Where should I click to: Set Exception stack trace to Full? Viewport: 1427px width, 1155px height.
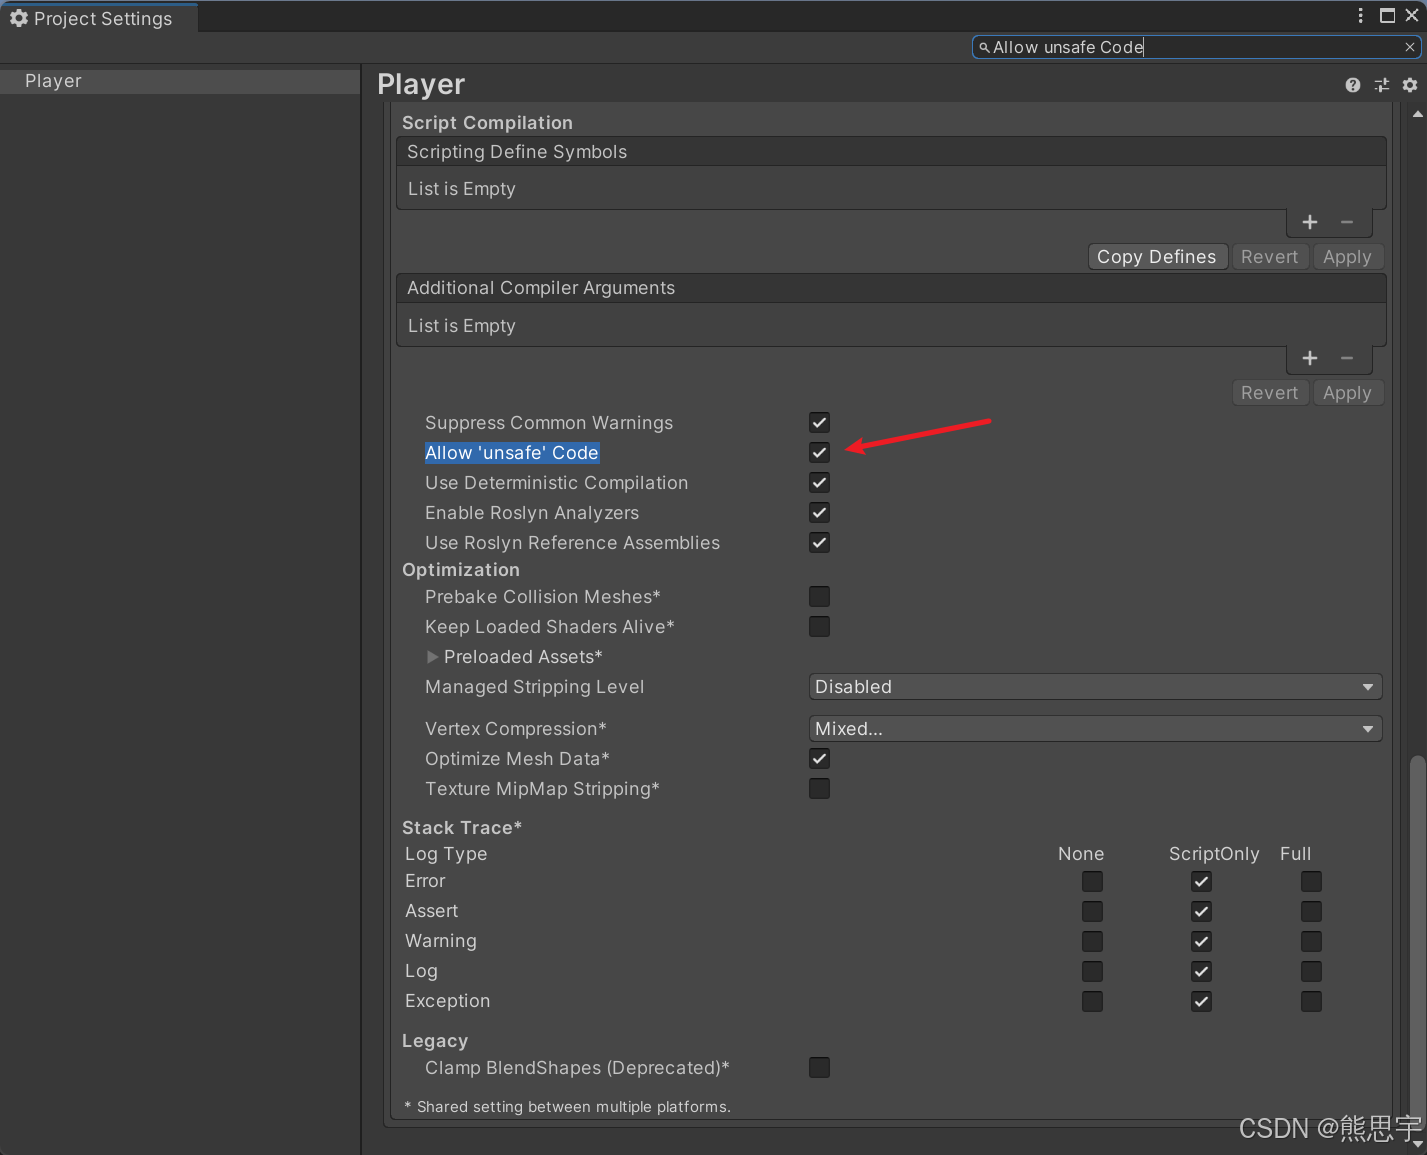pyautogui.click(x=1311, y=1001)
